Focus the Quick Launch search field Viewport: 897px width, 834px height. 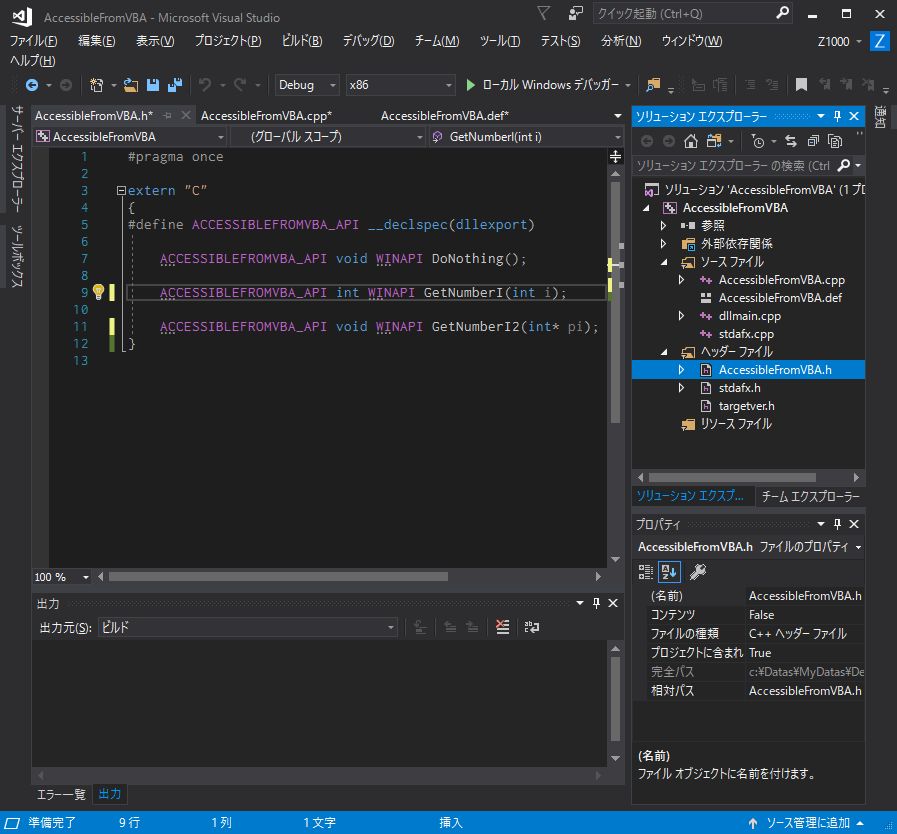coord(684,13)
